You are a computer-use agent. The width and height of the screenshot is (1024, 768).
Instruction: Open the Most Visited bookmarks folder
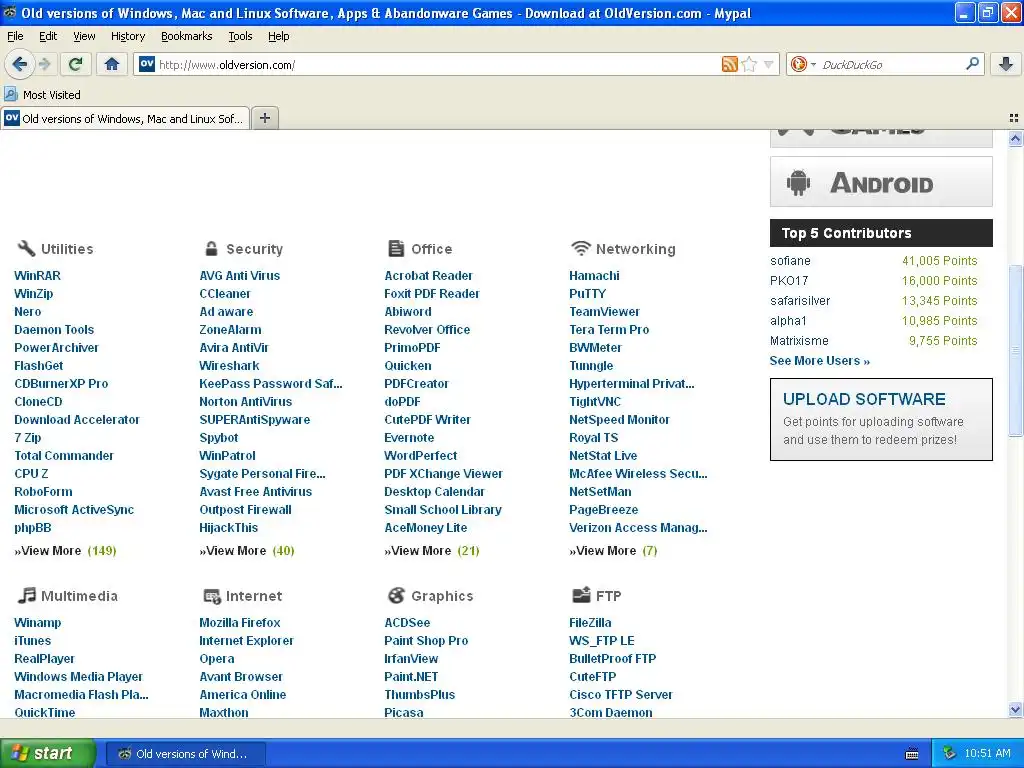coord(42,95)
